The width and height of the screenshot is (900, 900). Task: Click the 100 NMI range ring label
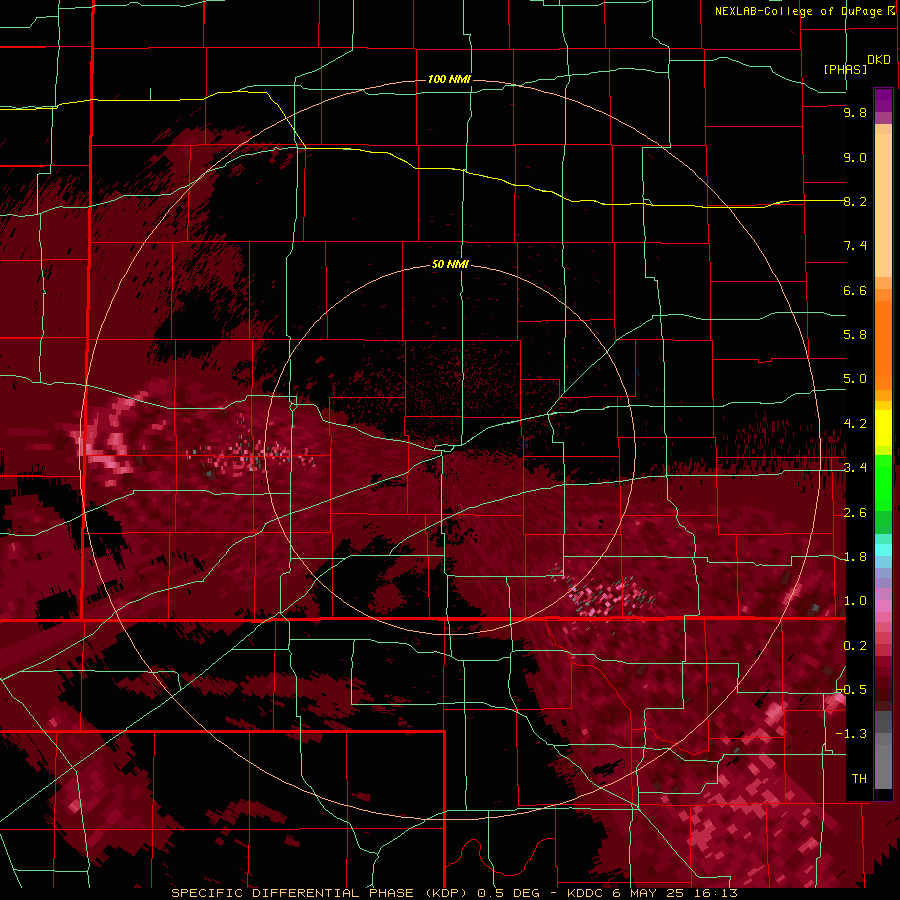click(449, 79)
